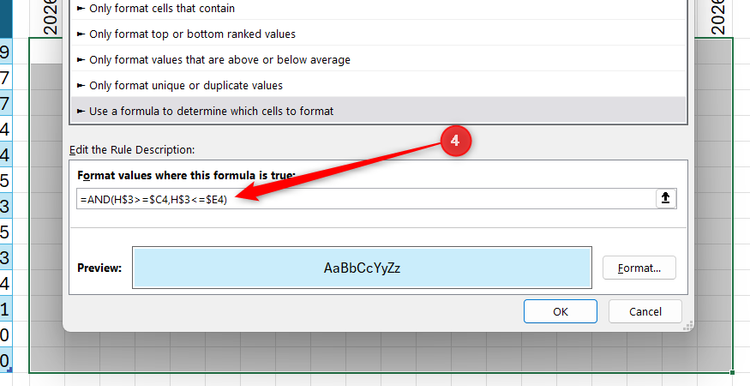Viewport: 750px width, 386px height.
Task: Click 'Format values where this formula is true' label
Action: pos(187,175)
